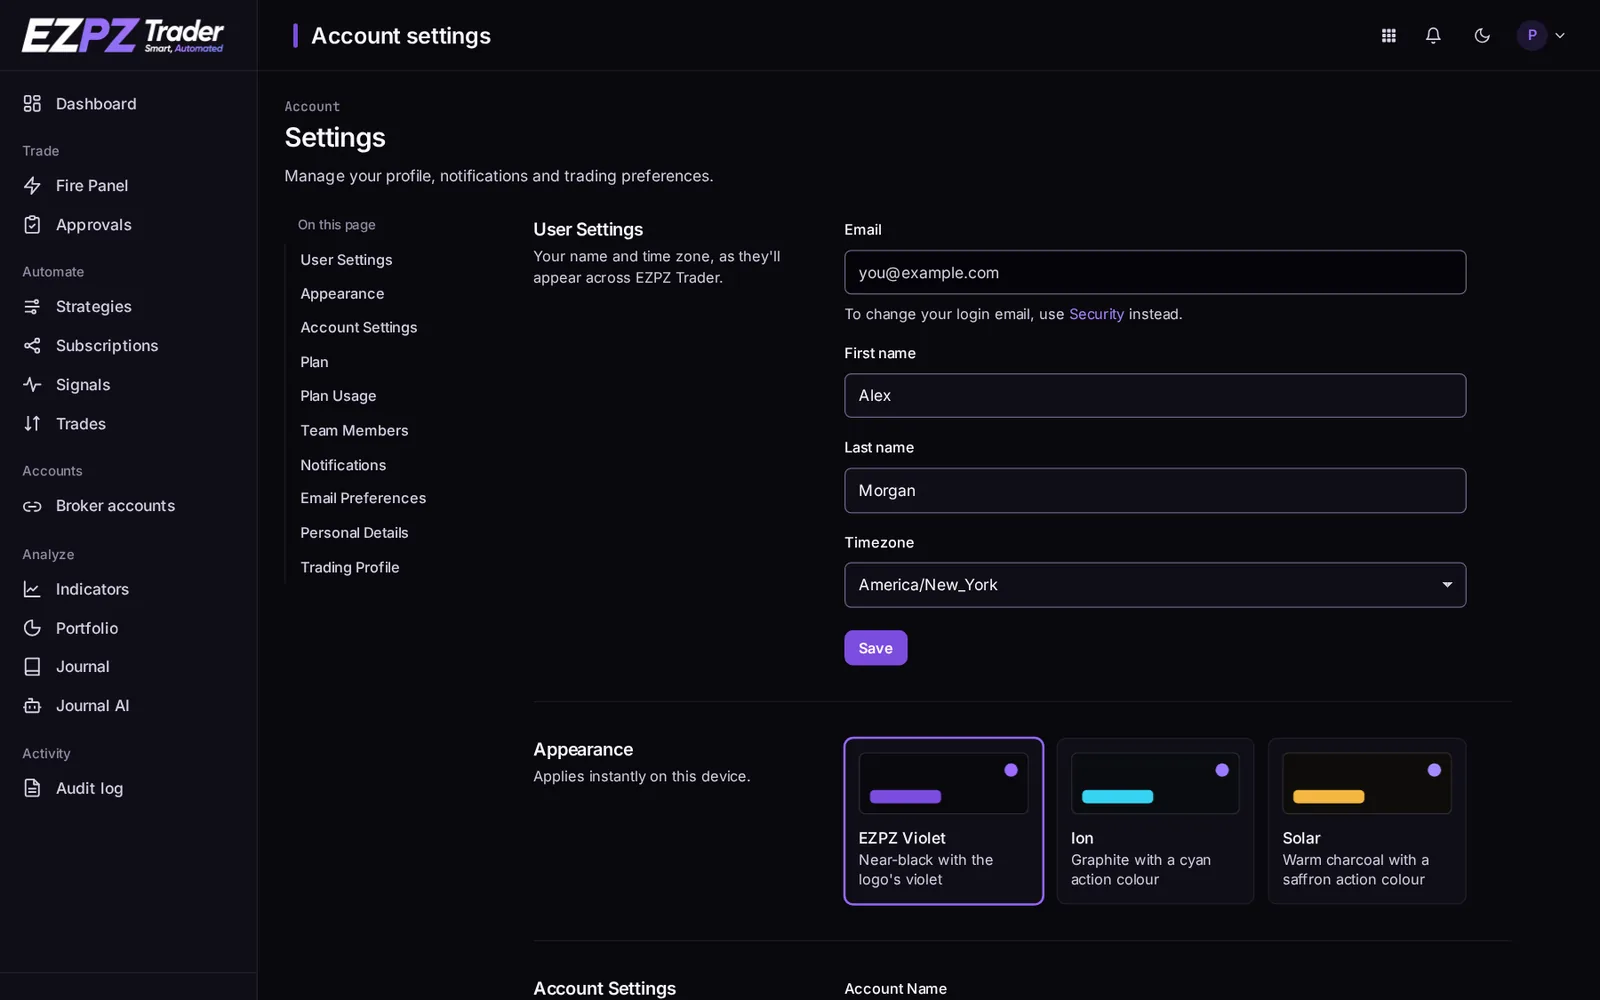Click the EZPZ Trader logo
Screen dimensions: 1600x1000
pos(123,36)
